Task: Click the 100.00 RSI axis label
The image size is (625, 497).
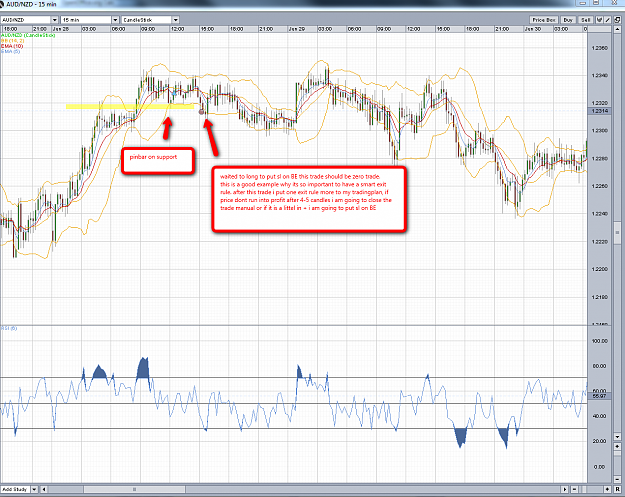Action: pos(600,341)
